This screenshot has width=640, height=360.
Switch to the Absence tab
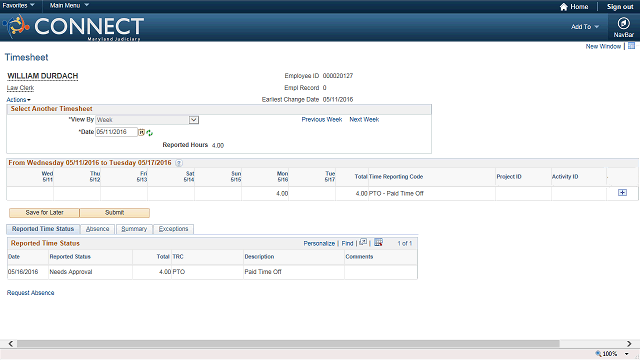click(x=98, y=229)
